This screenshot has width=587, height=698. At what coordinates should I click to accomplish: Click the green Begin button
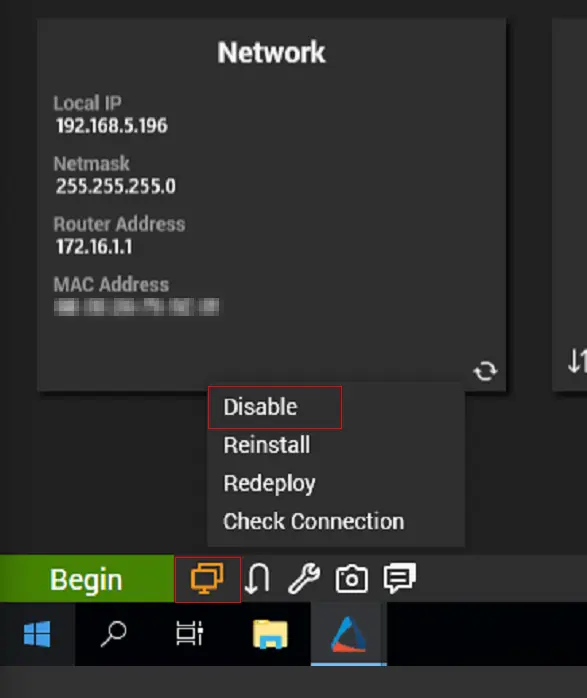87,579
